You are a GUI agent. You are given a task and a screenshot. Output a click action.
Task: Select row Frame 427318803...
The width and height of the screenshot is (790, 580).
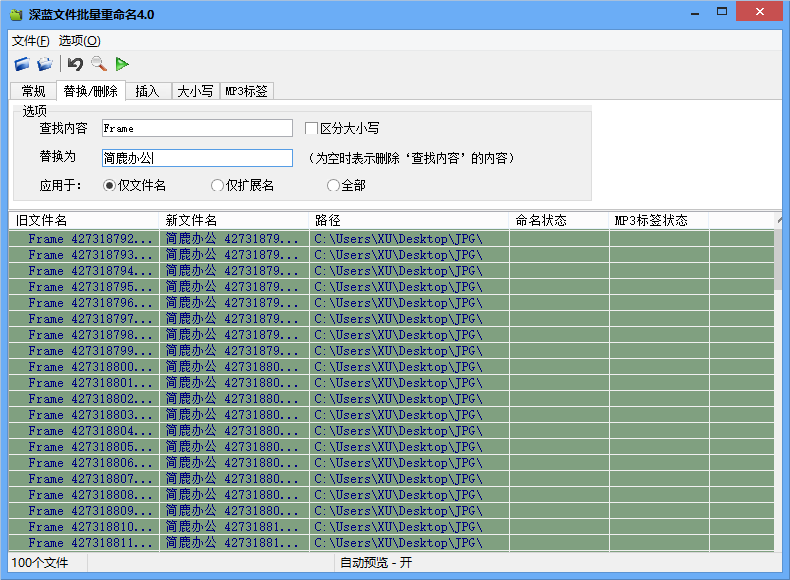391,415
